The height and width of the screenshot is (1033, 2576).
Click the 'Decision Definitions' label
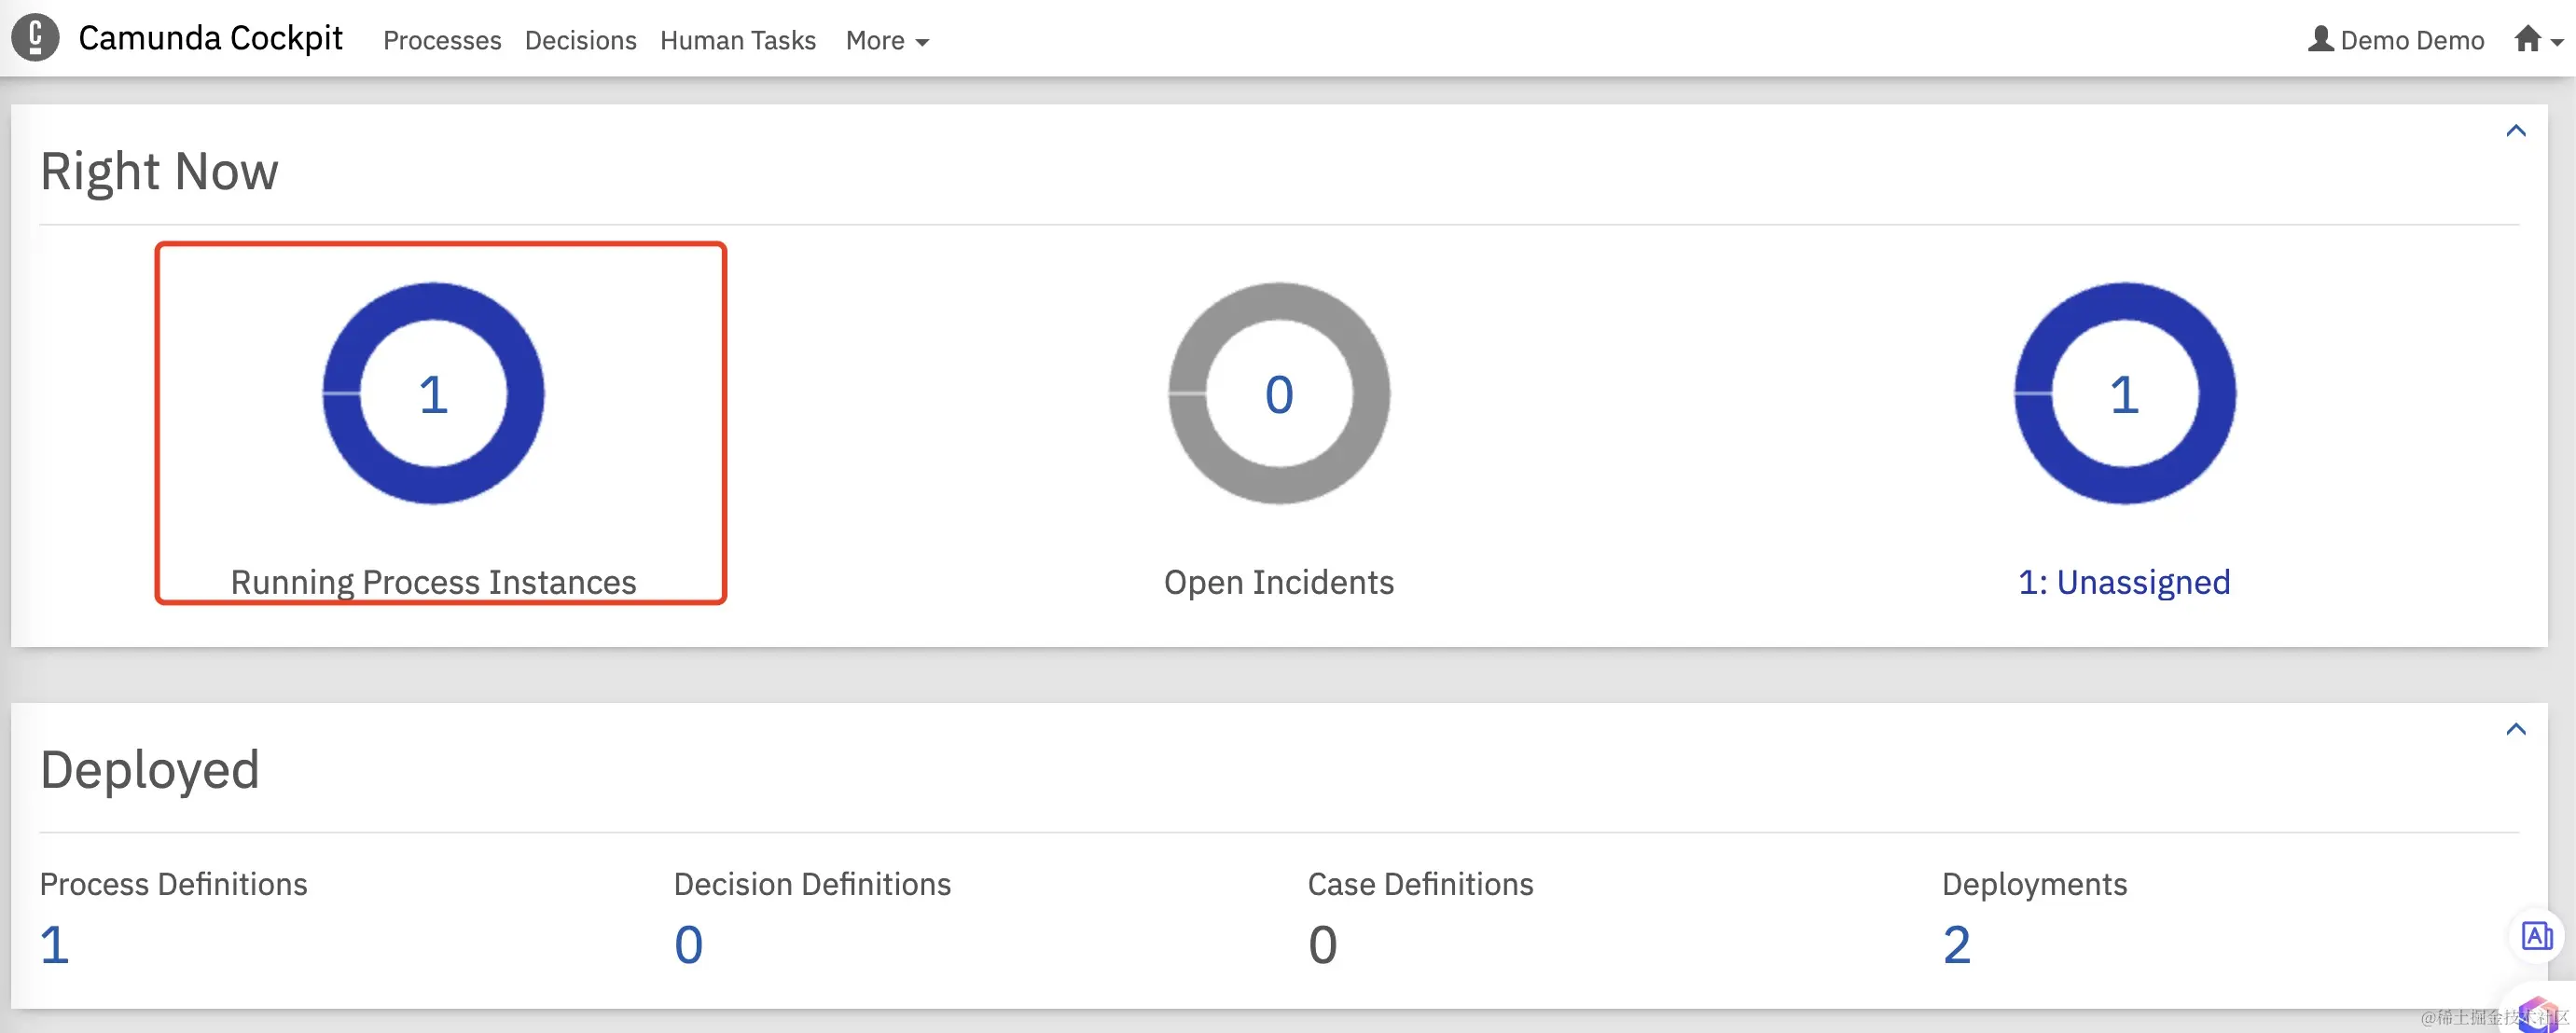click(x=812, y=884)
